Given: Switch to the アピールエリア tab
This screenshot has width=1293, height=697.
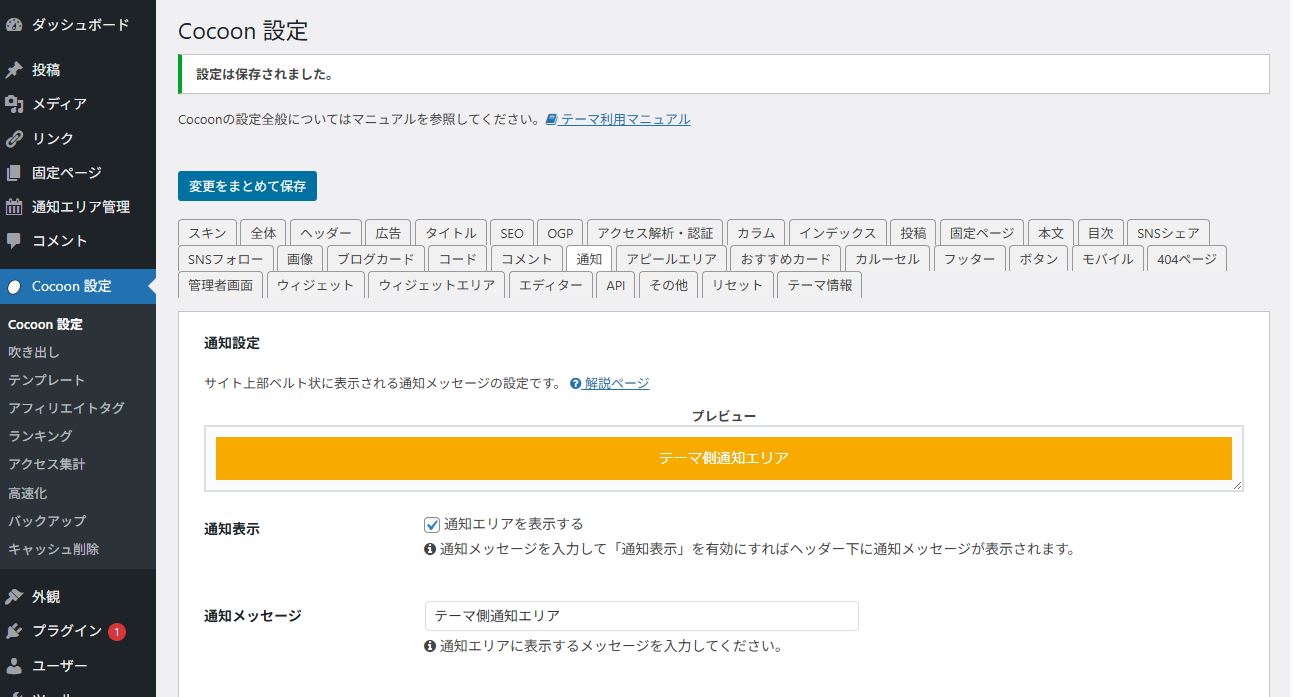Looking at the screenshot, I should (671, 259).
